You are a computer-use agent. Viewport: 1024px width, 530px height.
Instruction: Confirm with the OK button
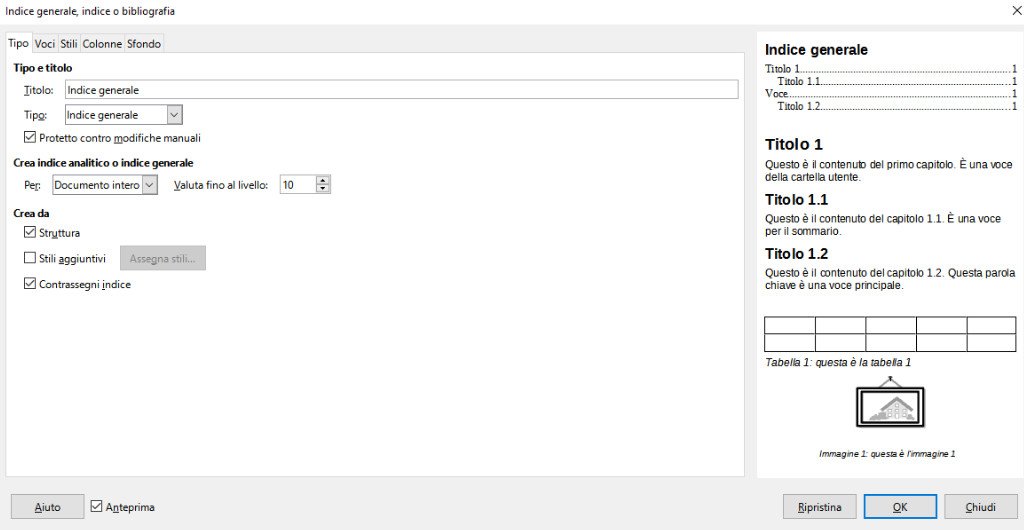[x=900, y=507]
